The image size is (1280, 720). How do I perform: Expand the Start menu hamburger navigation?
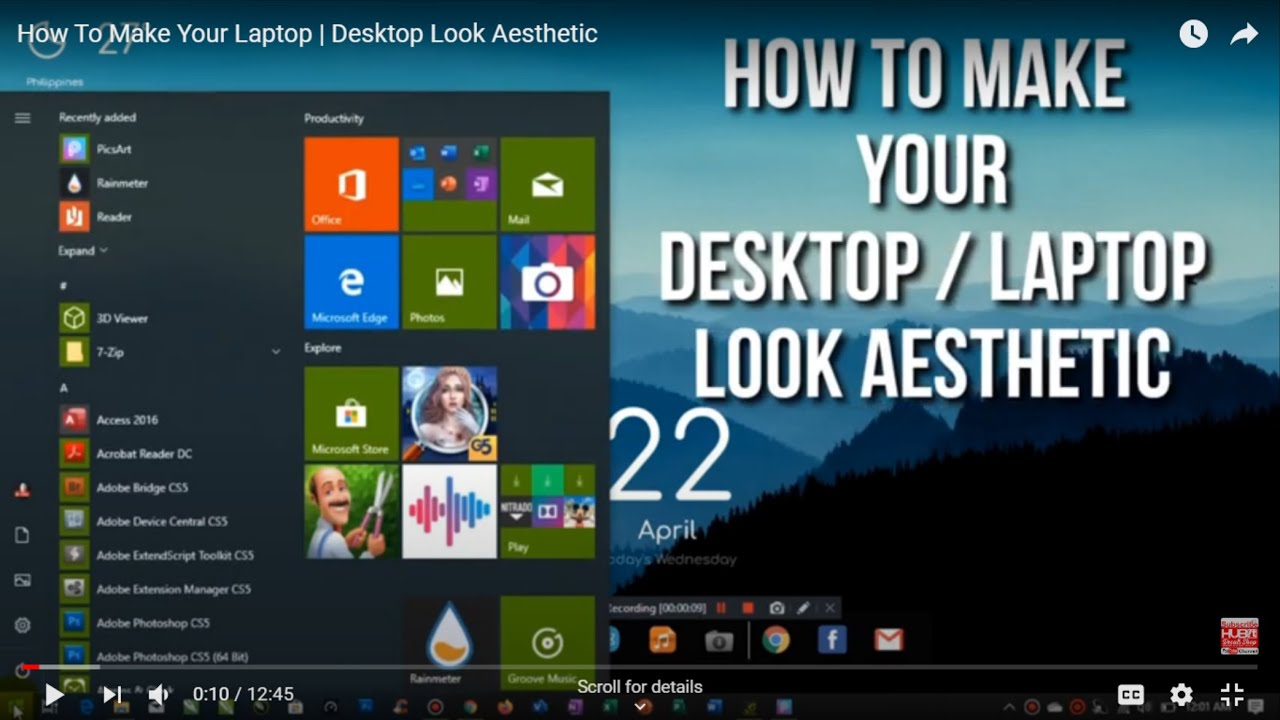pos(22,118)
